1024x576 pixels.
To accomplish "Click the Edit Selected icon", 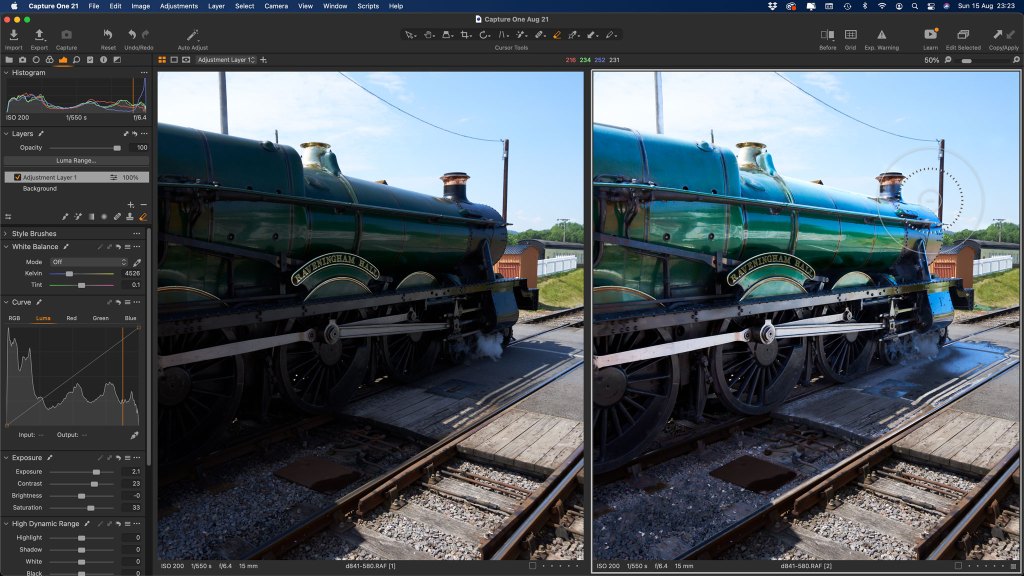I will click(963, 35).
